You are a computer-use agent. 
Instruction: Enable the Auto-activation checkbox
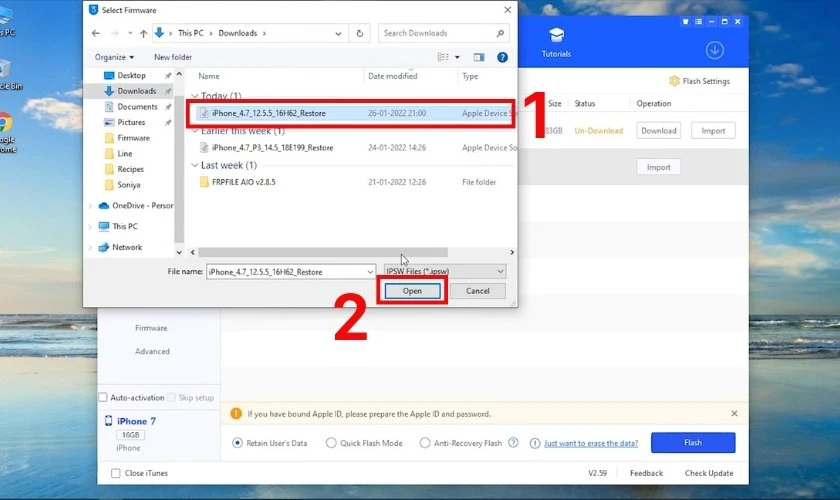(103, 397)
